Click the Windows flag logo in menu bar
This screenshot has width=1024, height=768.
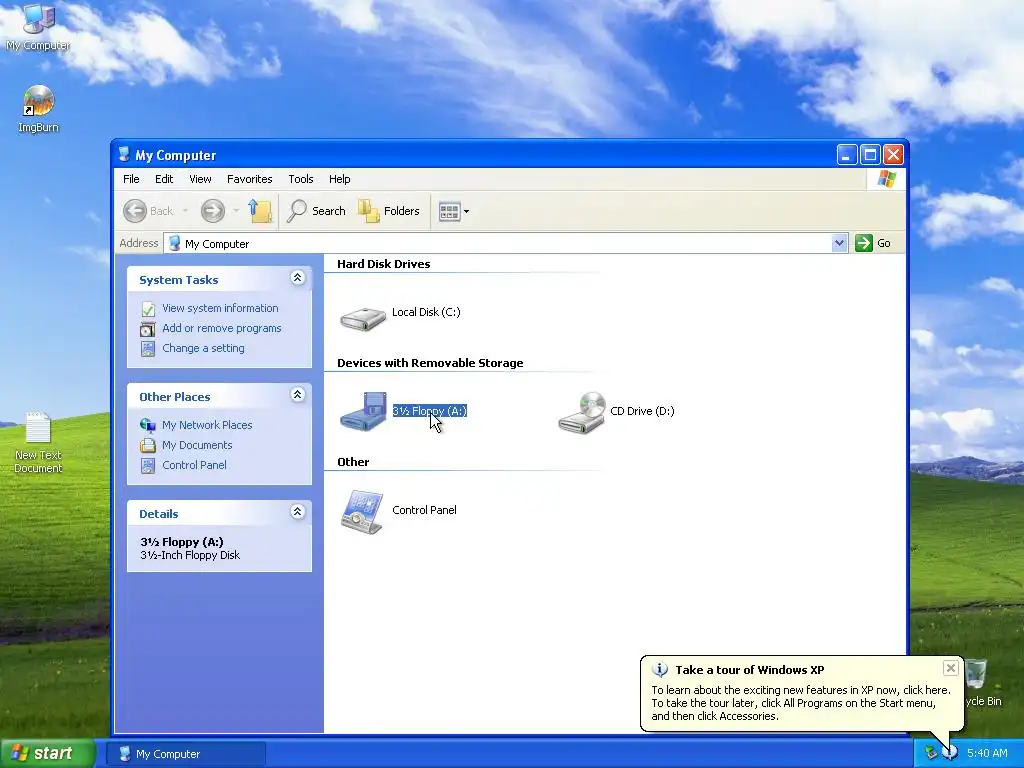(887, 179)
